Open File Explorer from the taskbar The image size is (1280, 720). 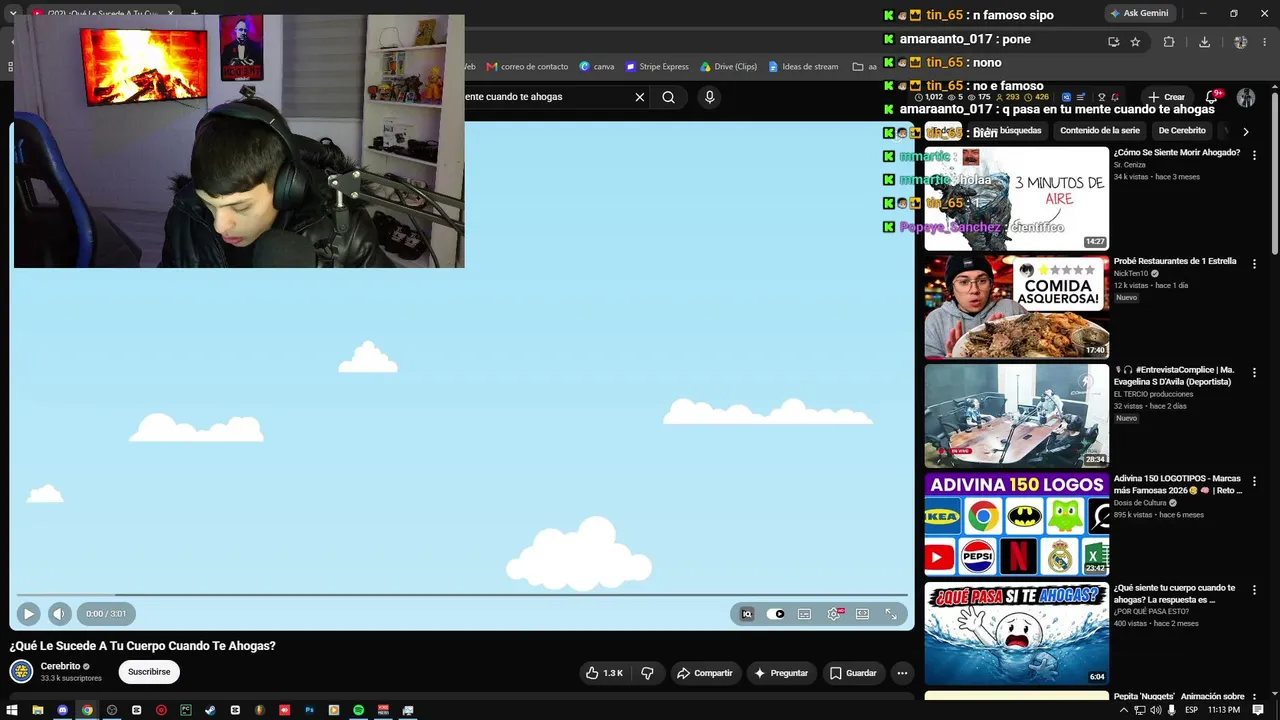coord(38,710)
